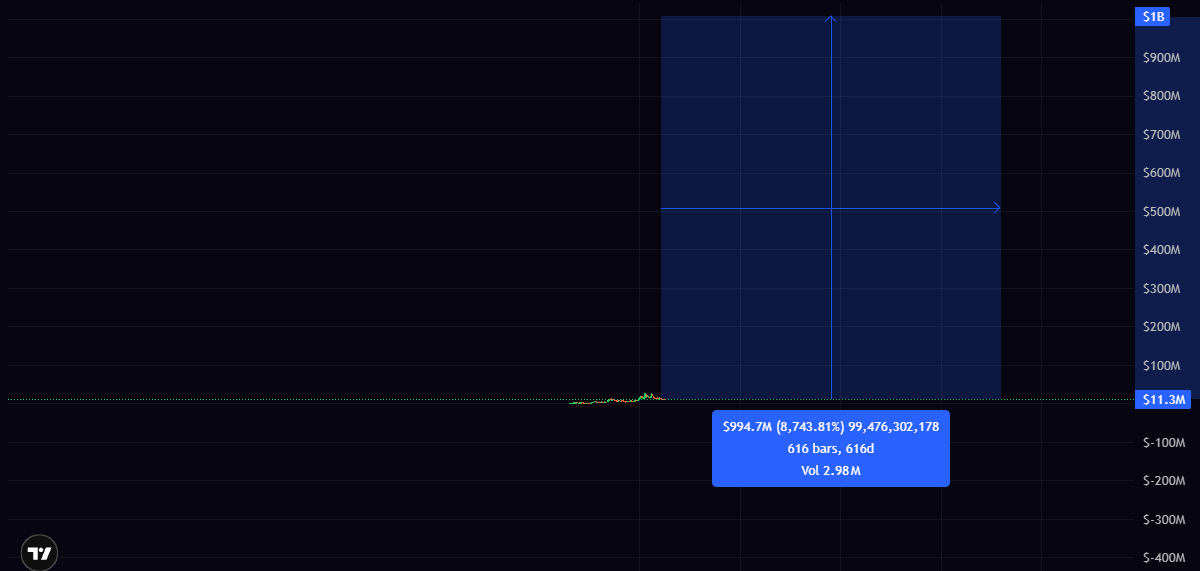The image size is (1200, 571).
Task: Select the $-400M label on the price axis
Action: 1164,558
